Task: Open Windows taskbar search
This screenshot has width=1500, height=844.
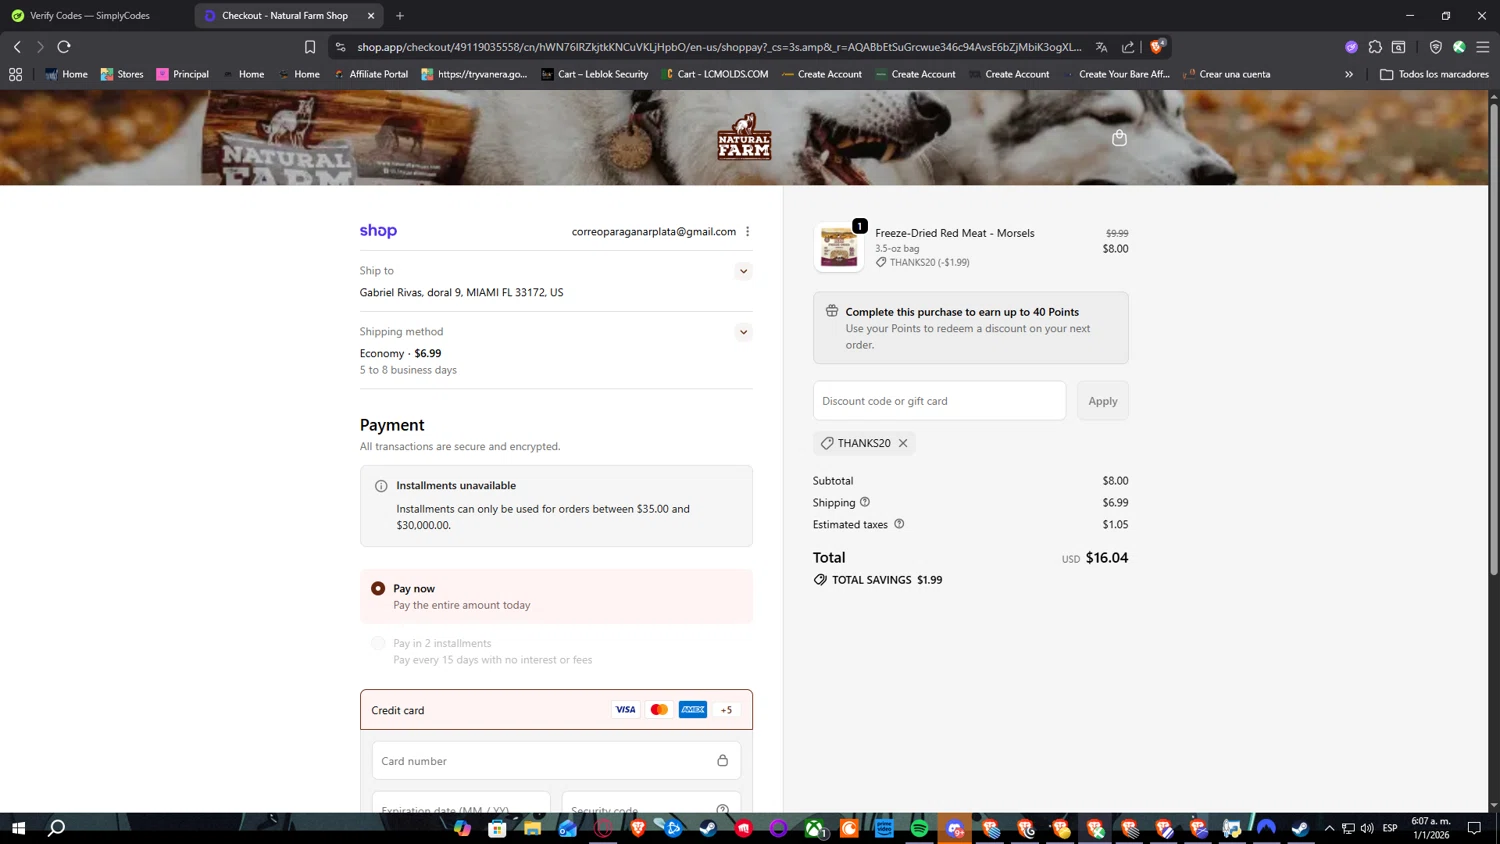Action: (57, 828)
